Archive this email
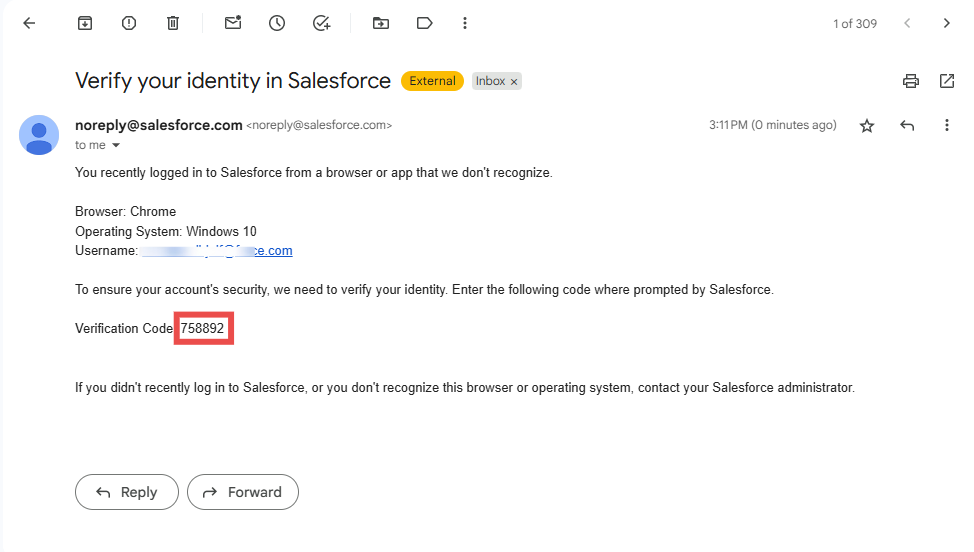Image resolution: width=974 pixels, height=552 pixels. coord(85,23)
